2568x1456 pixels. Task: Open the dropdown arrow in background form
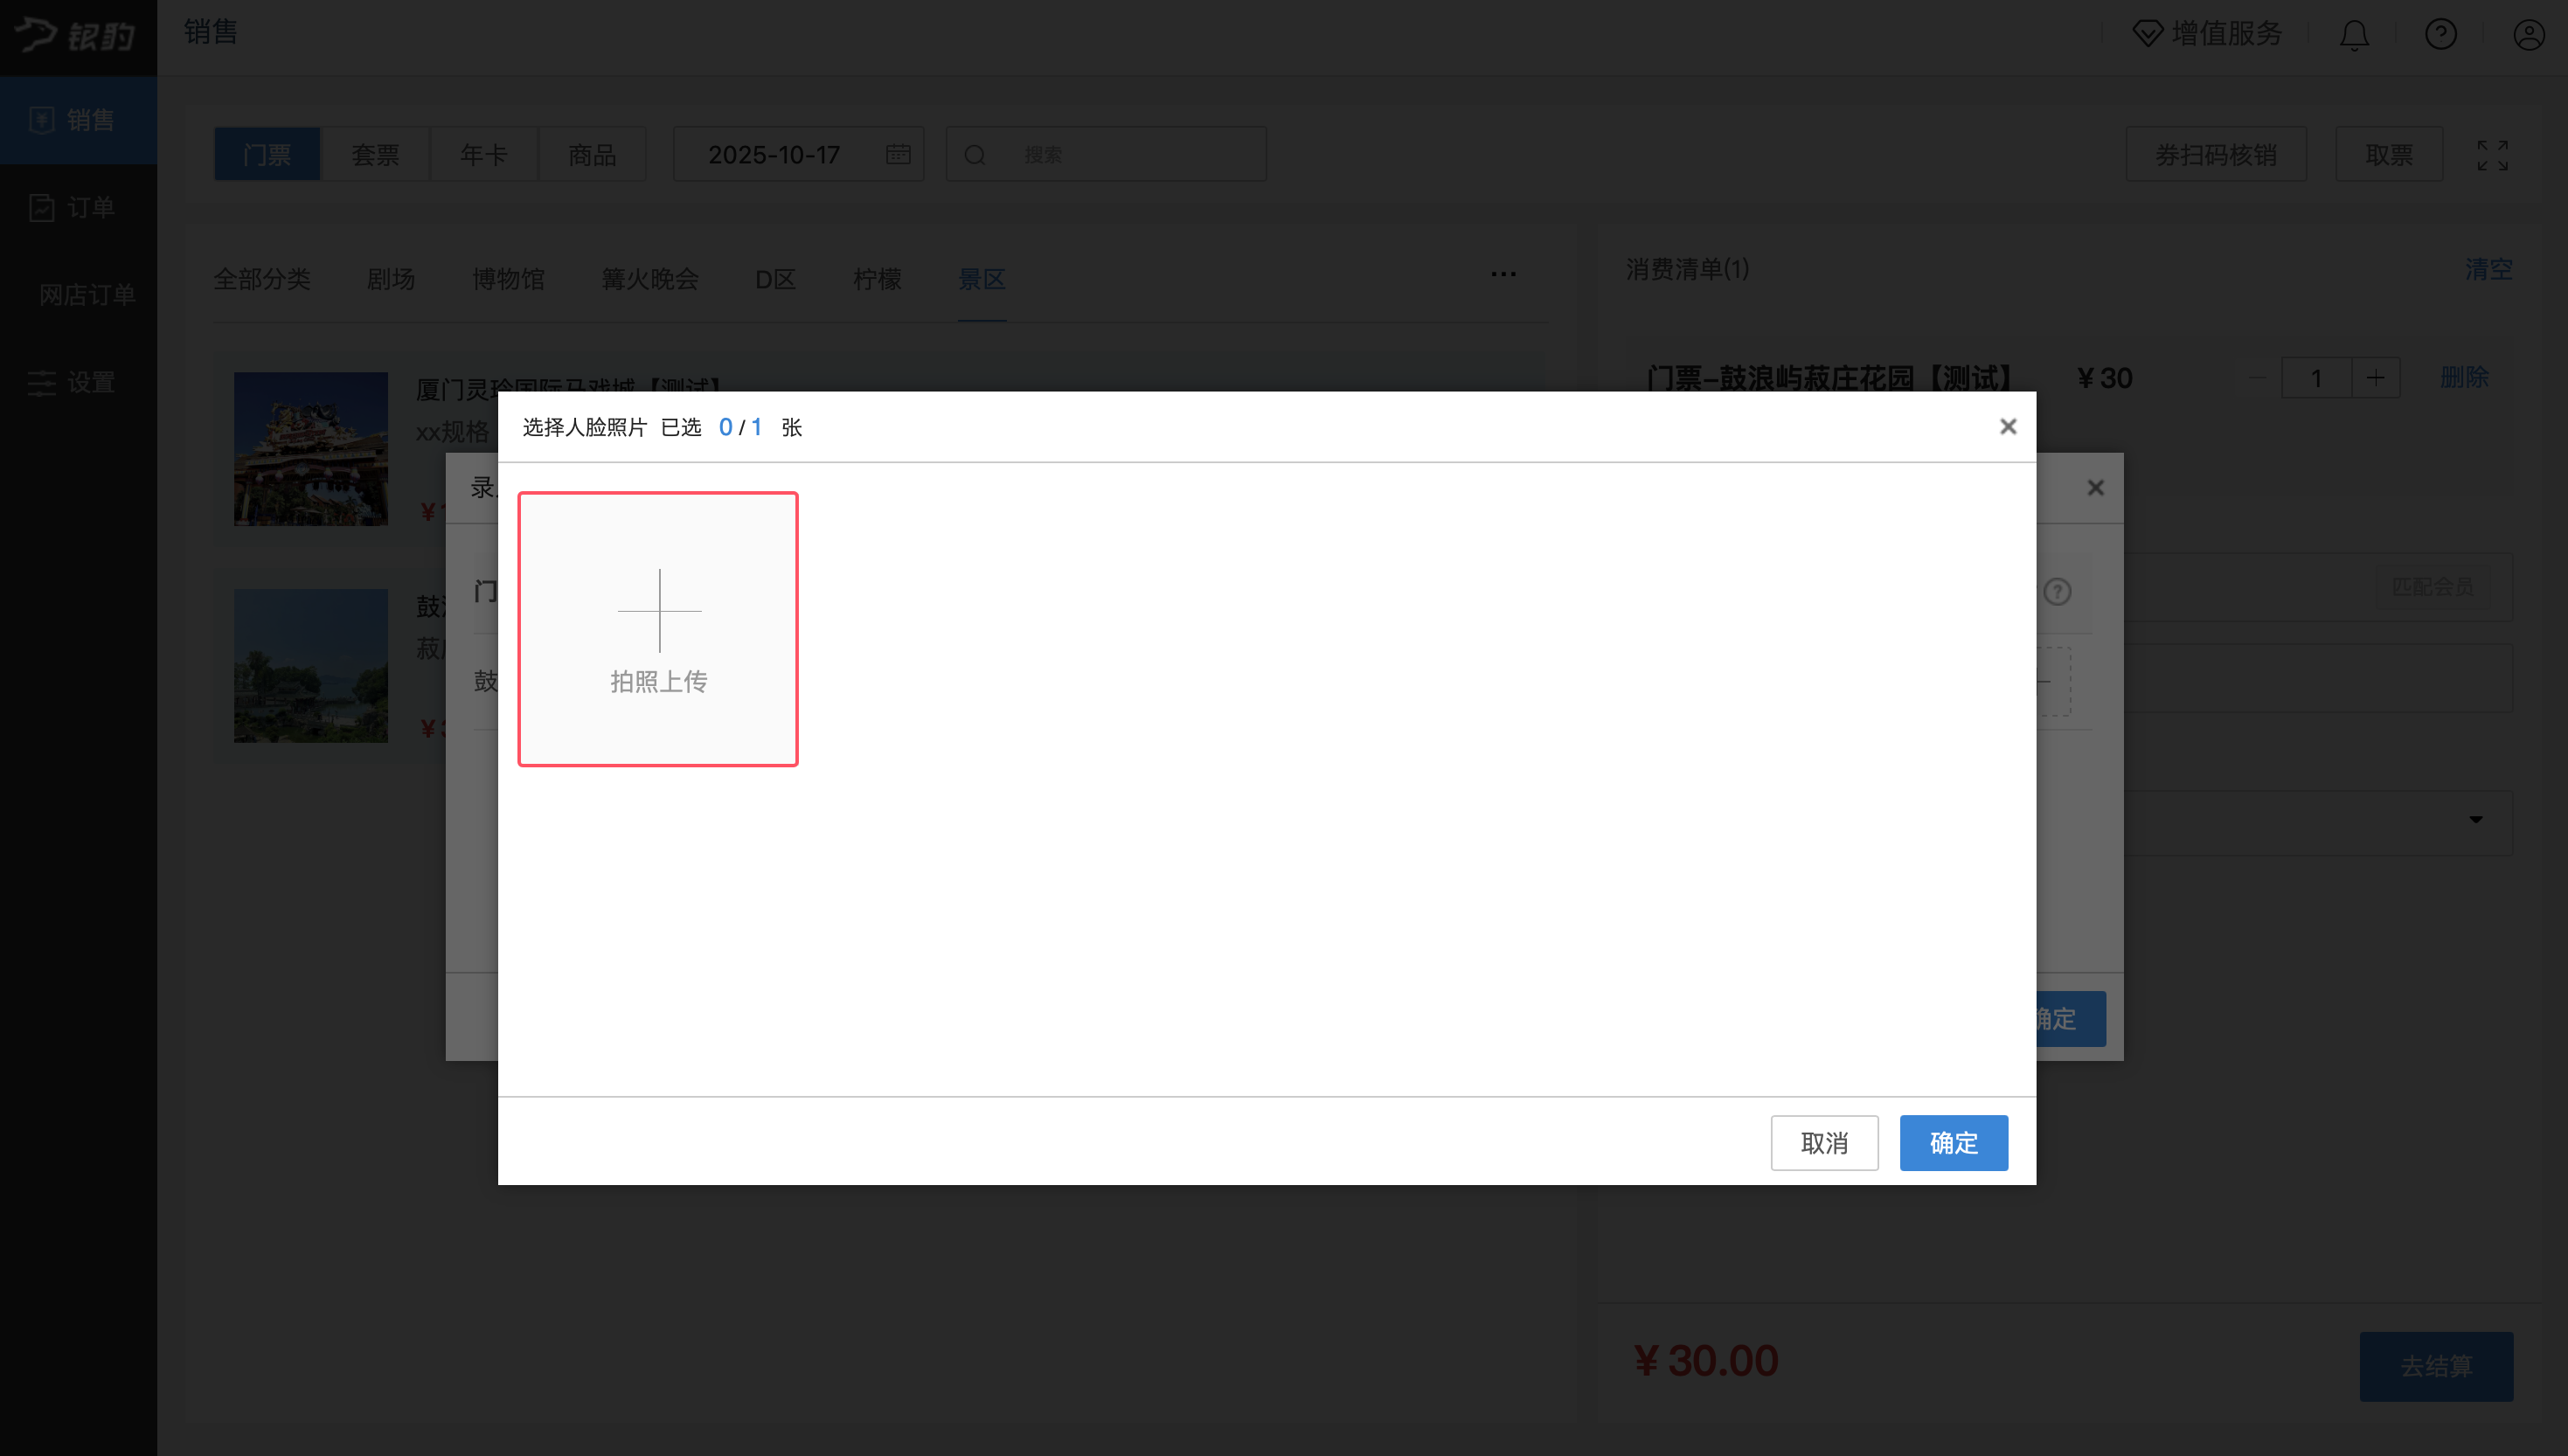point(2475,820)
